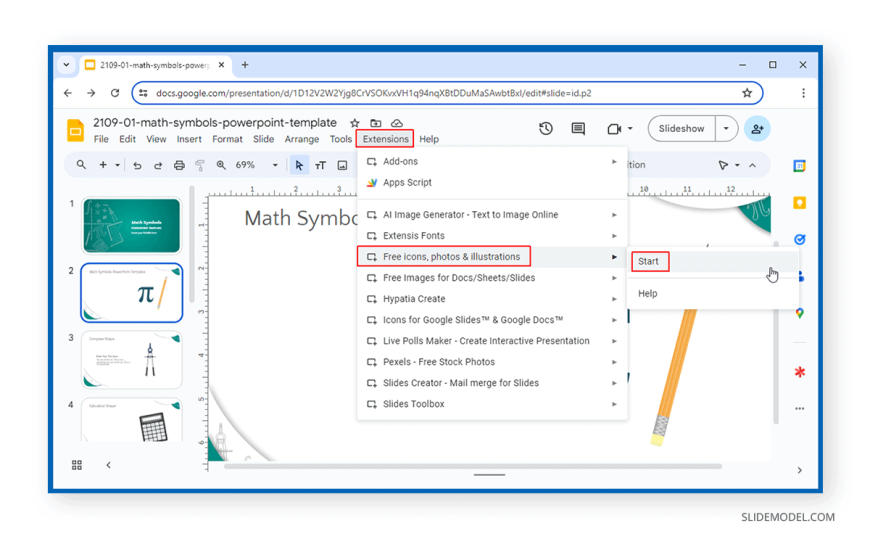Click the Extensions menu
This screenshot has width=870, height=539.
386,139
